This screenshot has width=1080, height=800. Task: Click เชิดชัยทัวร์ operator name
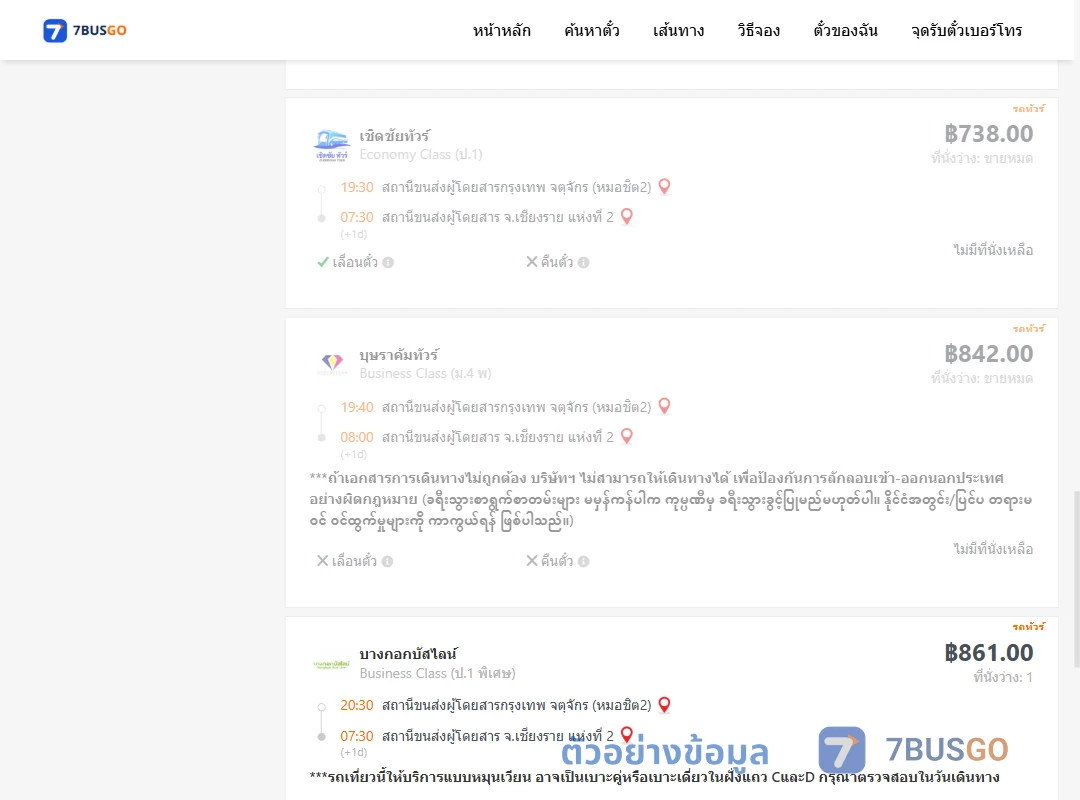(394, 136)
